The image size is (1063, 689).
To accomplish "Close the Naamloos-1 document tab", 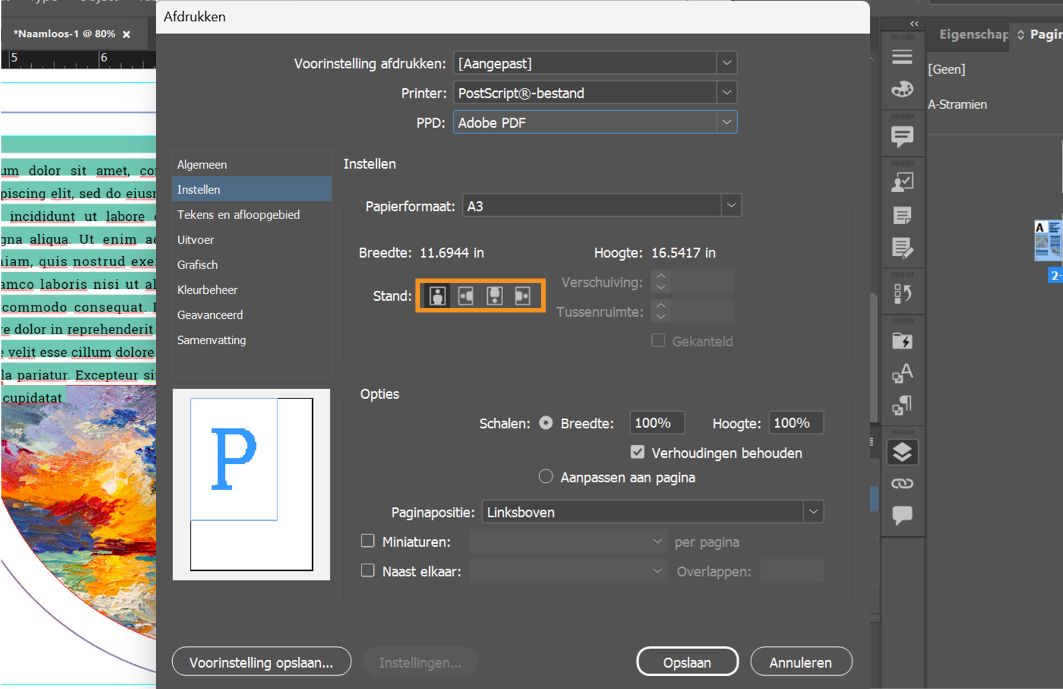I will point(126,34).
